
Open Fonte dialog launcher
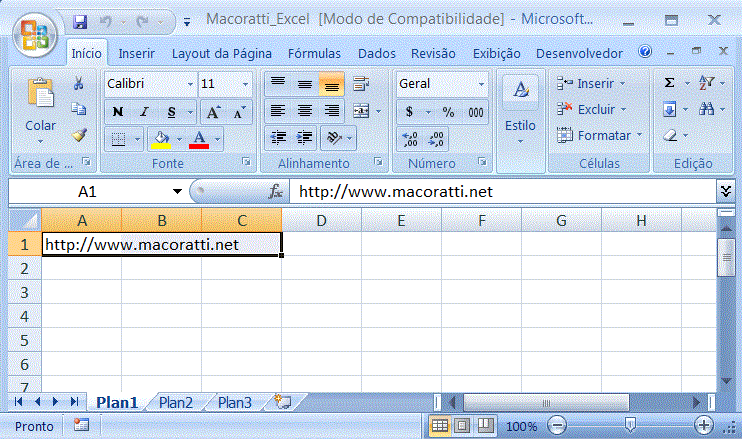click(247, 162)
